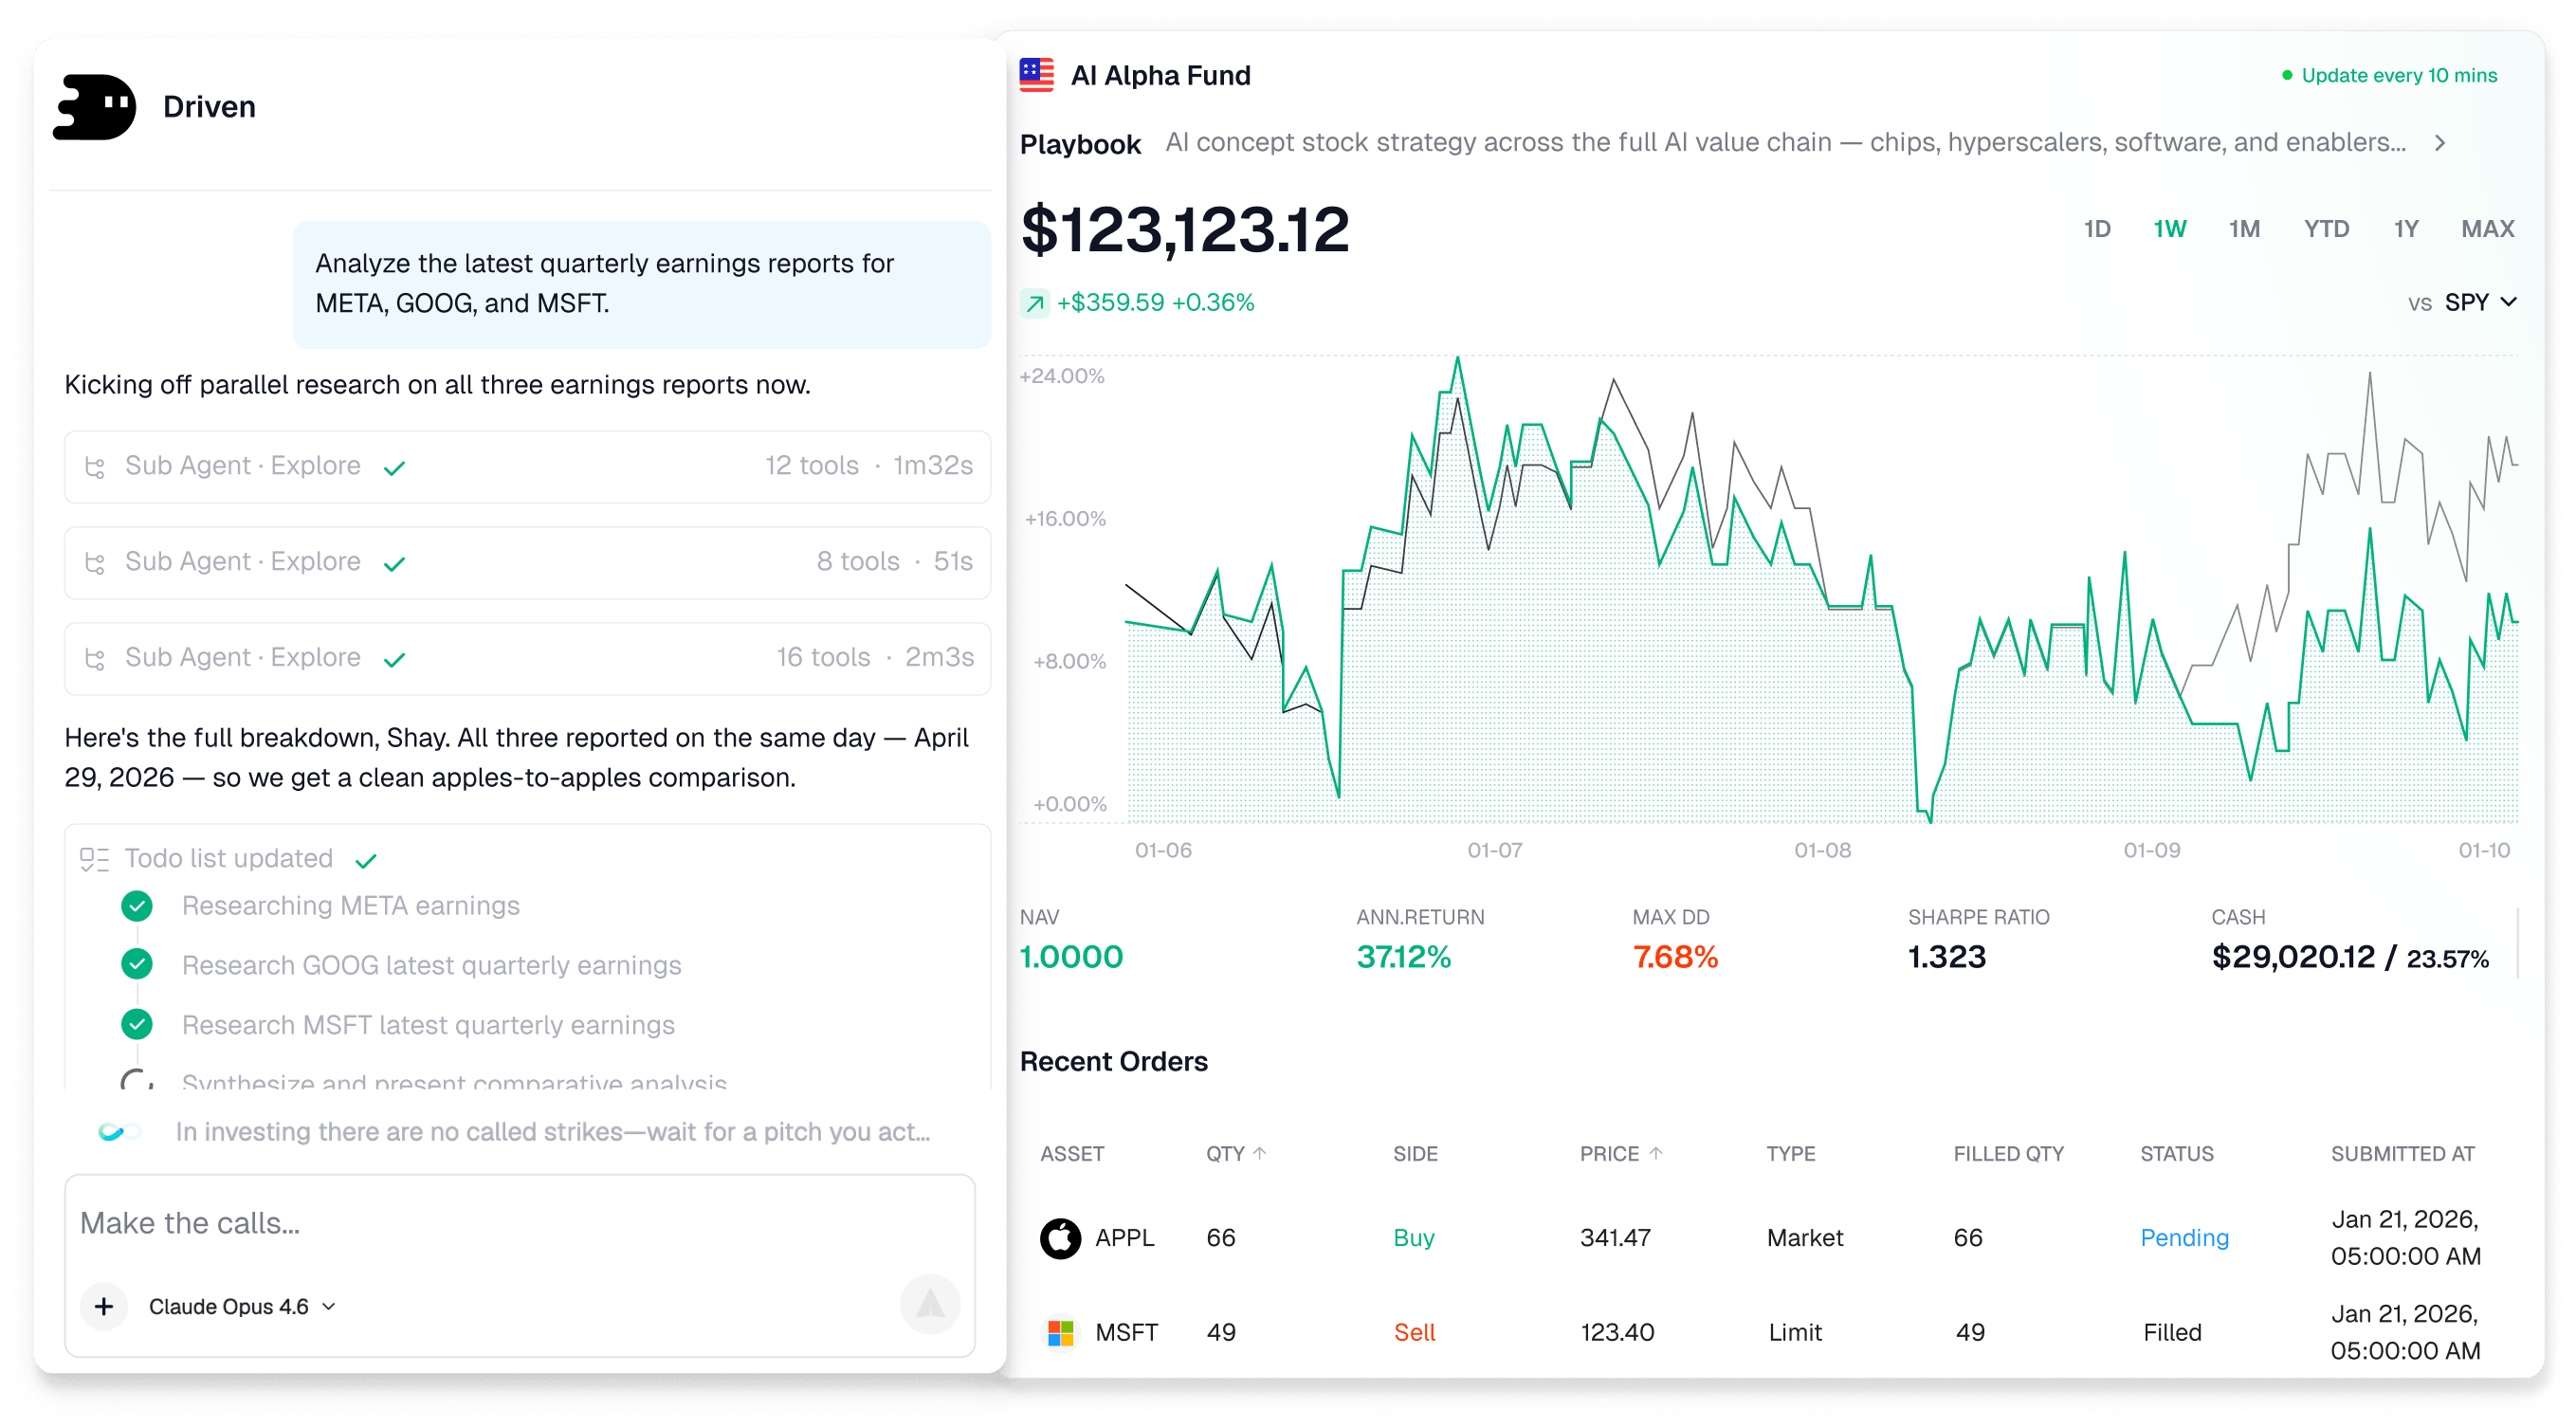
Task: Click the SHARPE RATIO value 1.323
Action: [x=1946, y=957]
